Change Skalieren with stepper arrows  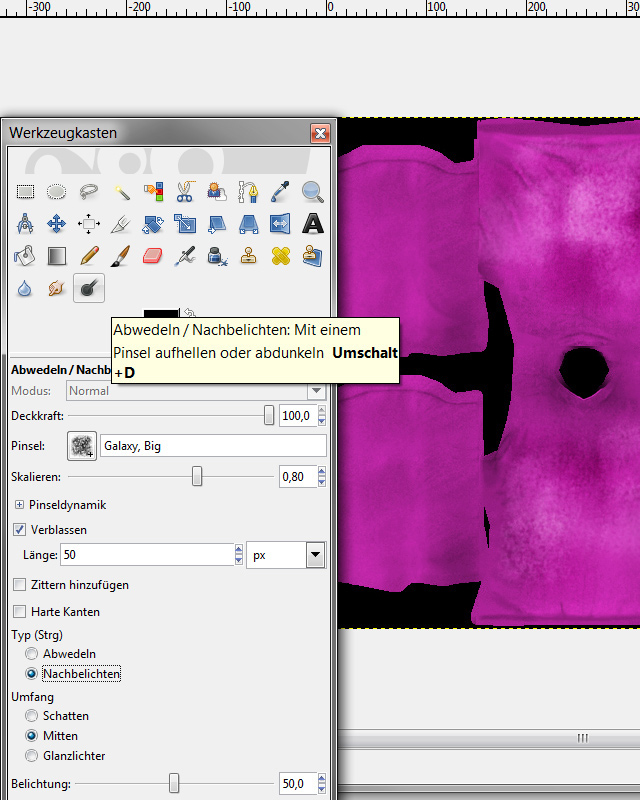coord(322,477)
